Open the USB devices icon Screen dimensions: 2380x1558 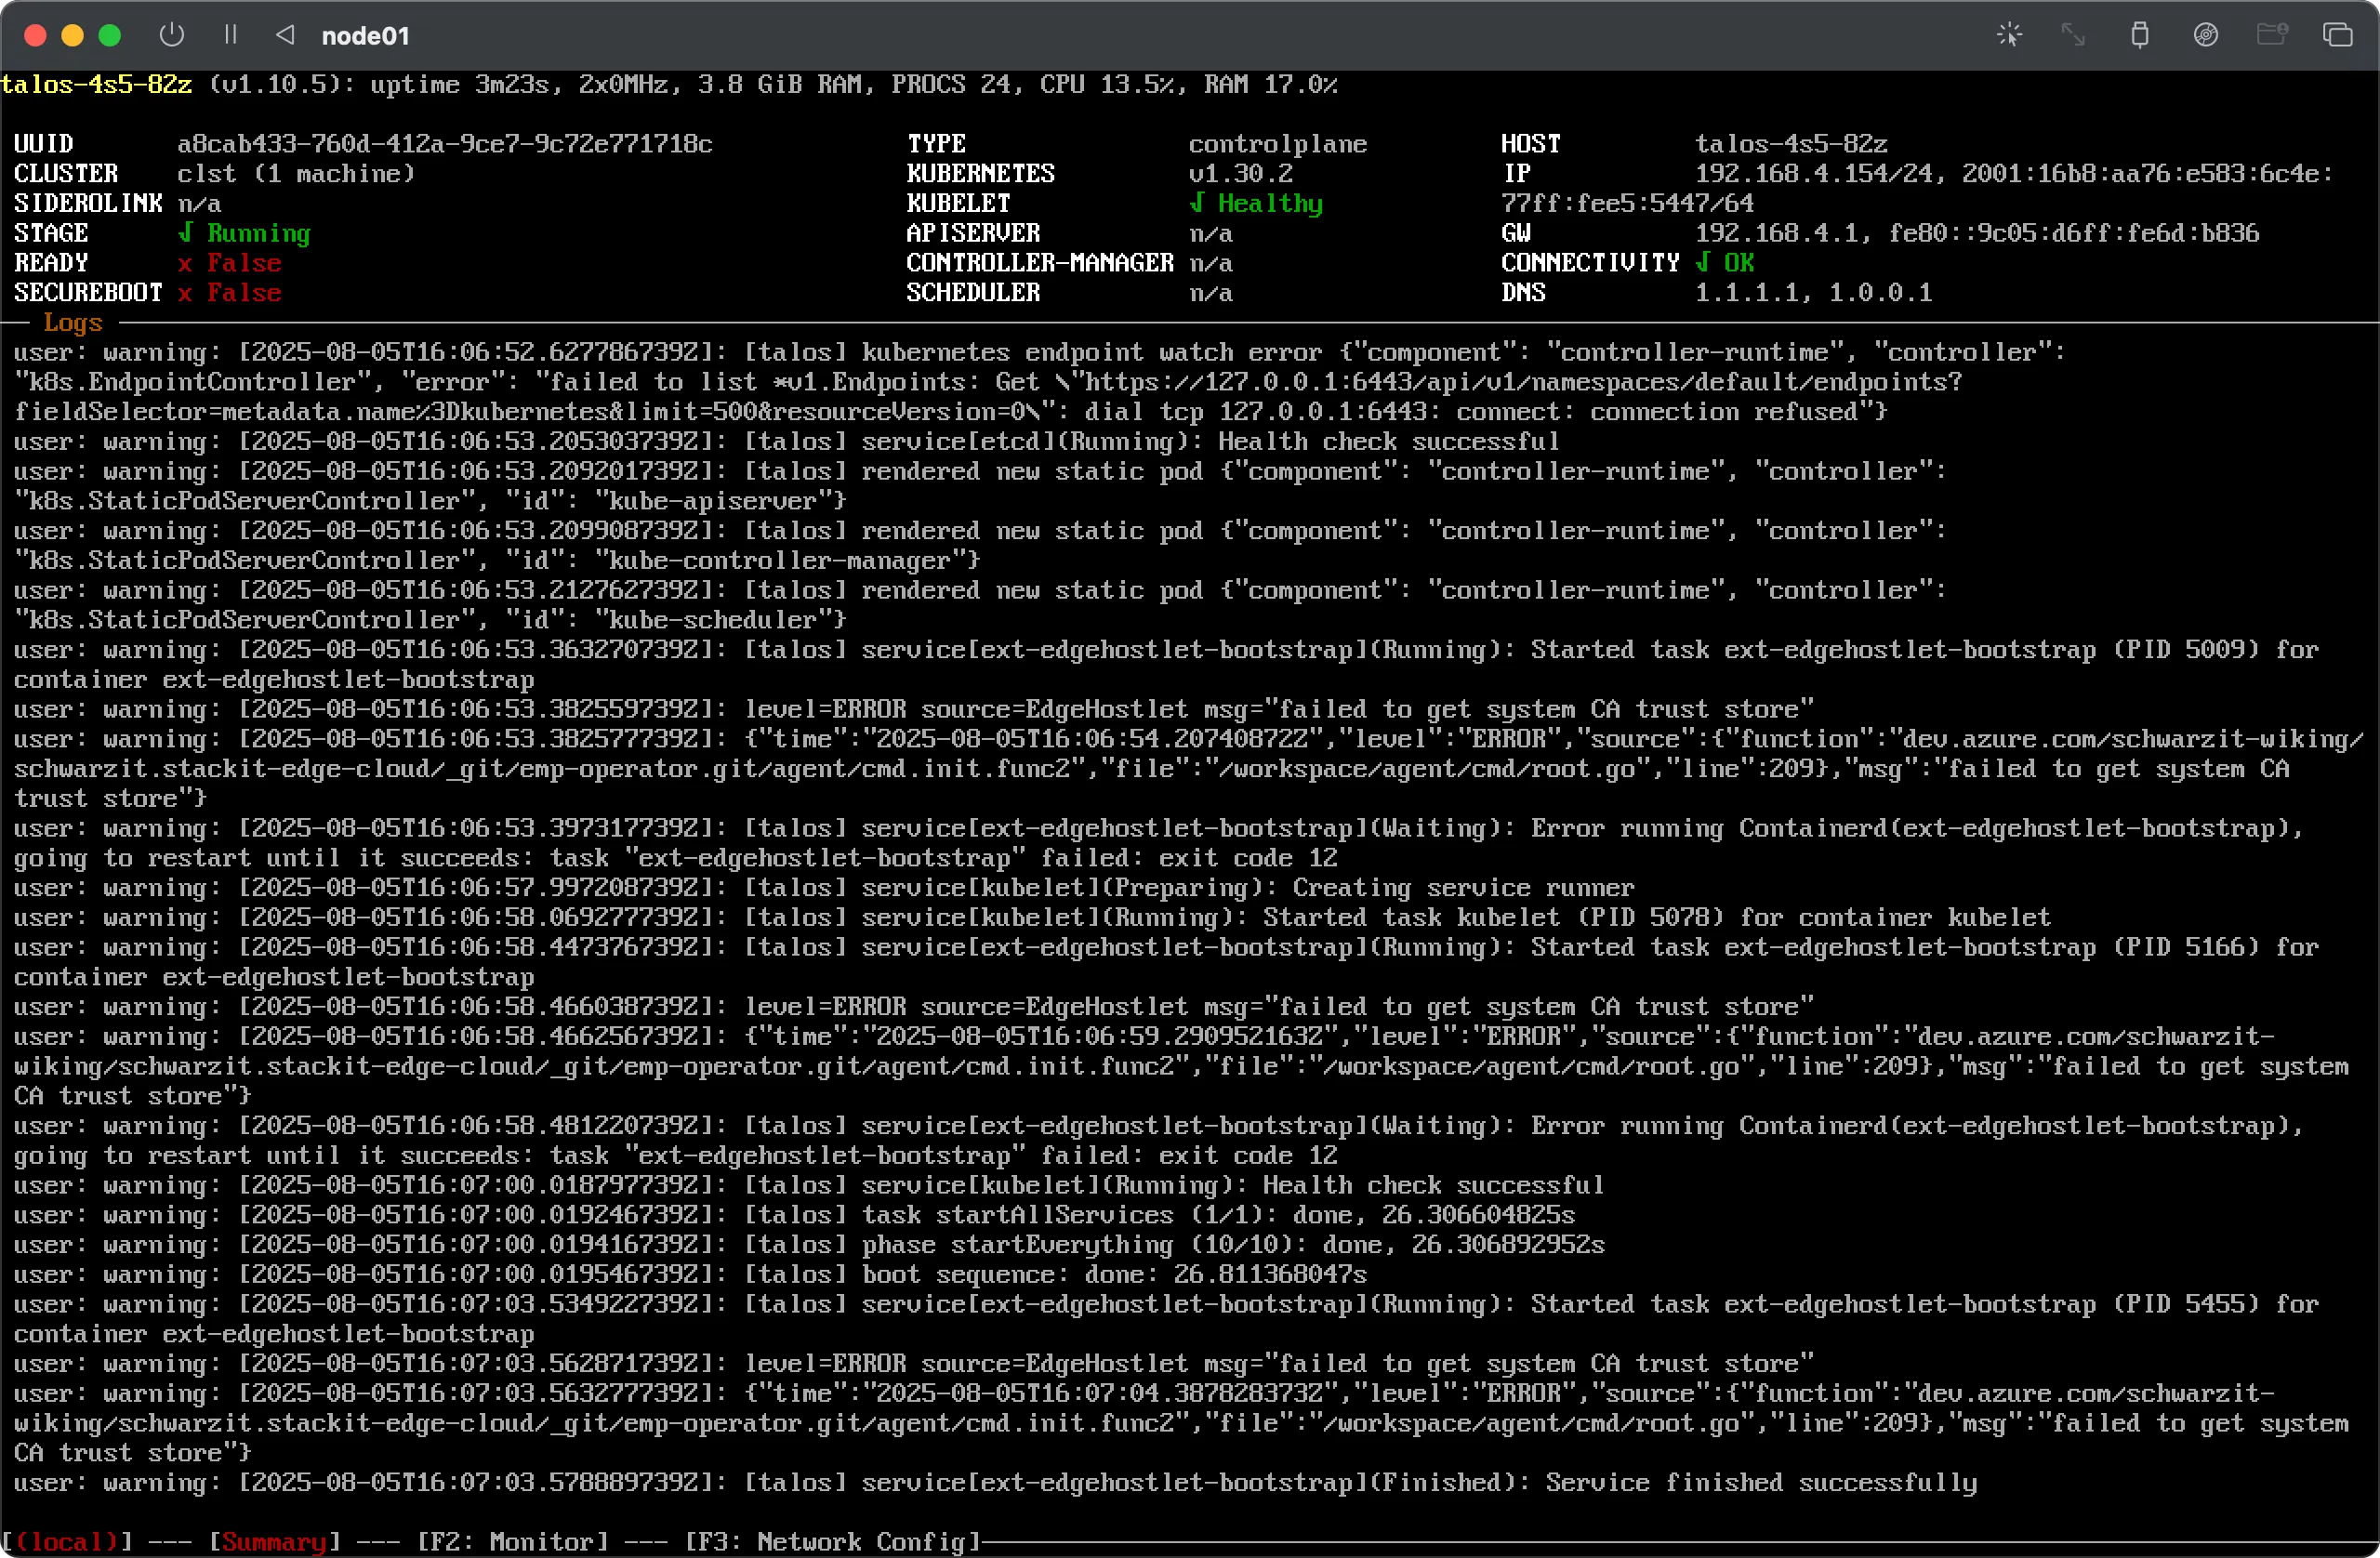(2140, 34)
